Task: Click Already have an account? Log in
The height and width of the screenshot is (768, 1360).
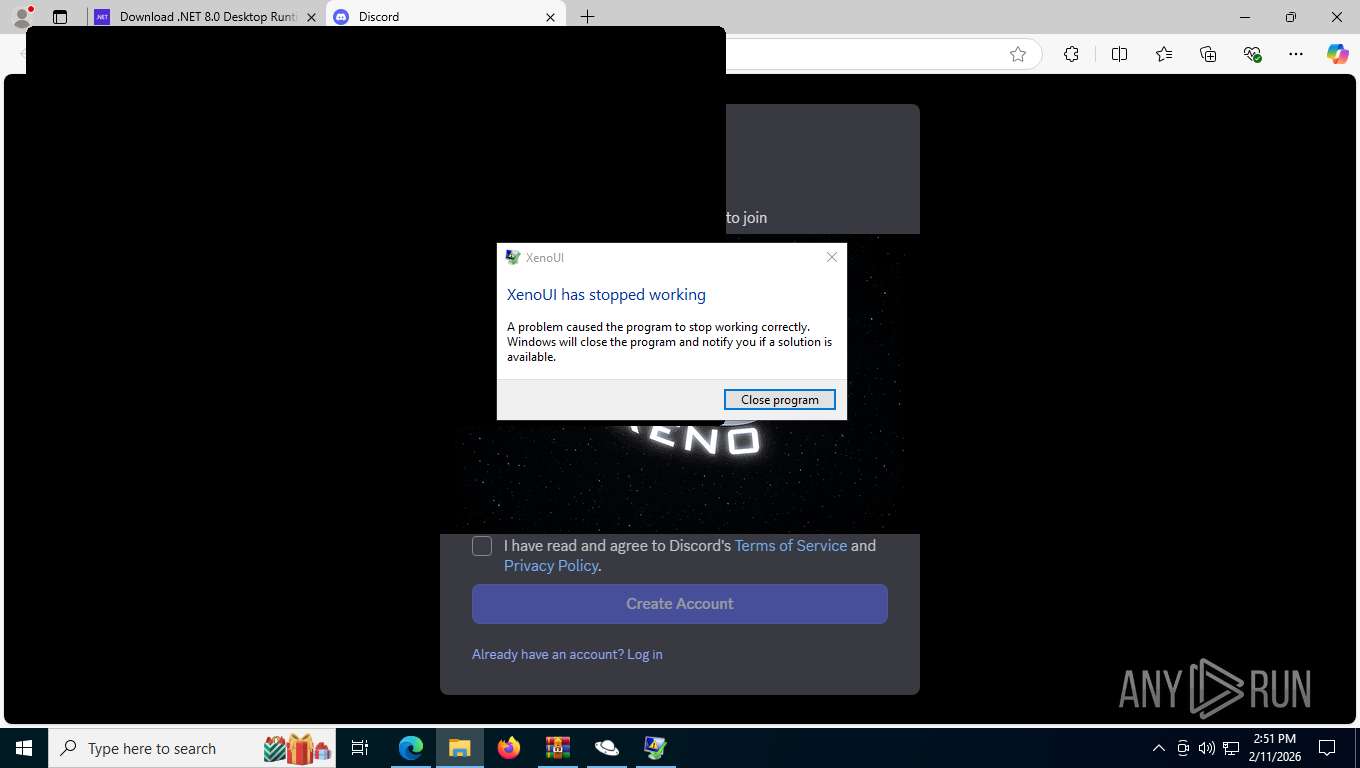Action: [567, 654]
